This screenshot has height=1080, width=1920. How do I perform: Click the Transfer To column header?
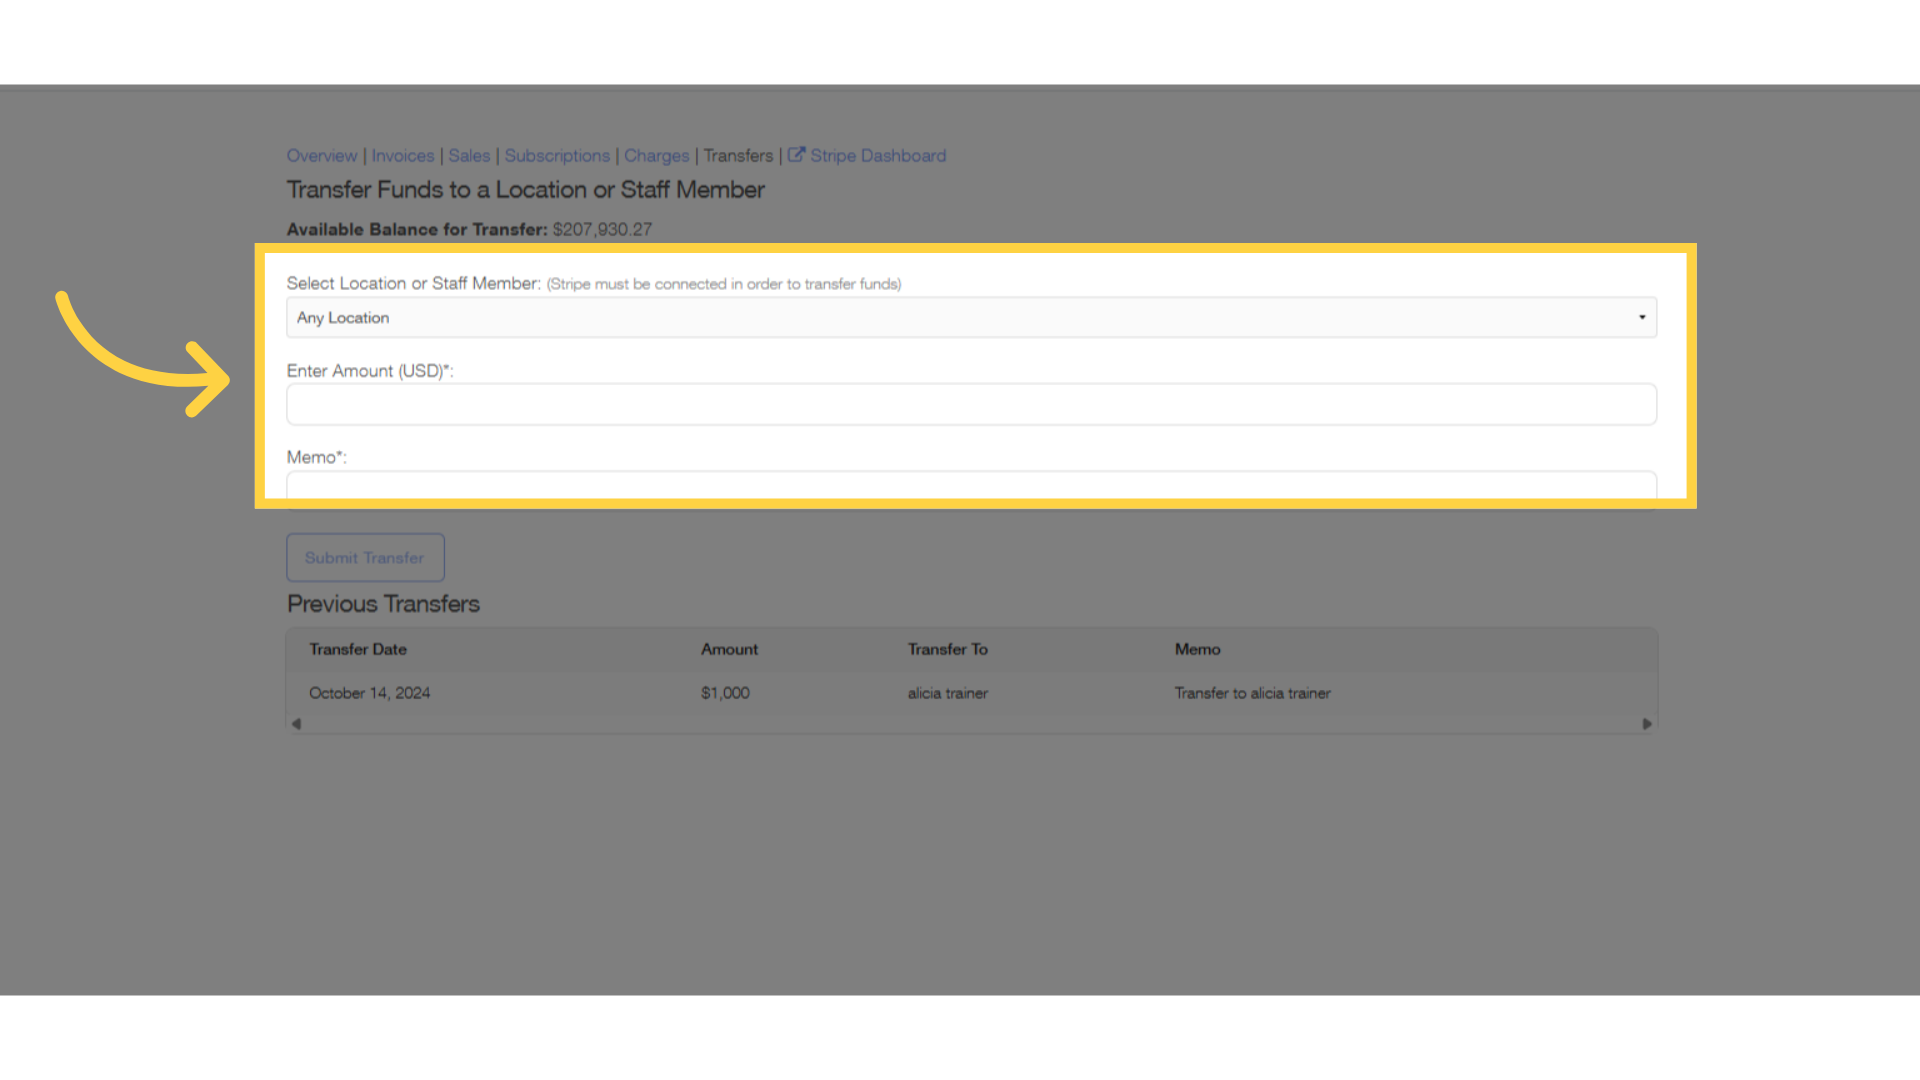[x=947, y=649]
